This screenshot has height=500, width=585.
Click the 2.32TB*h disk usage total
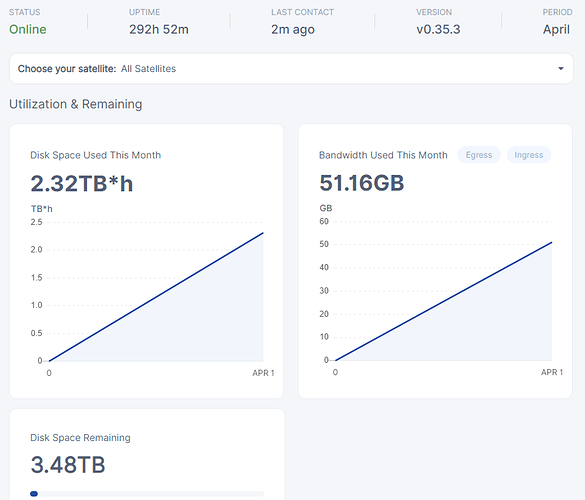(x=82, y=184)
